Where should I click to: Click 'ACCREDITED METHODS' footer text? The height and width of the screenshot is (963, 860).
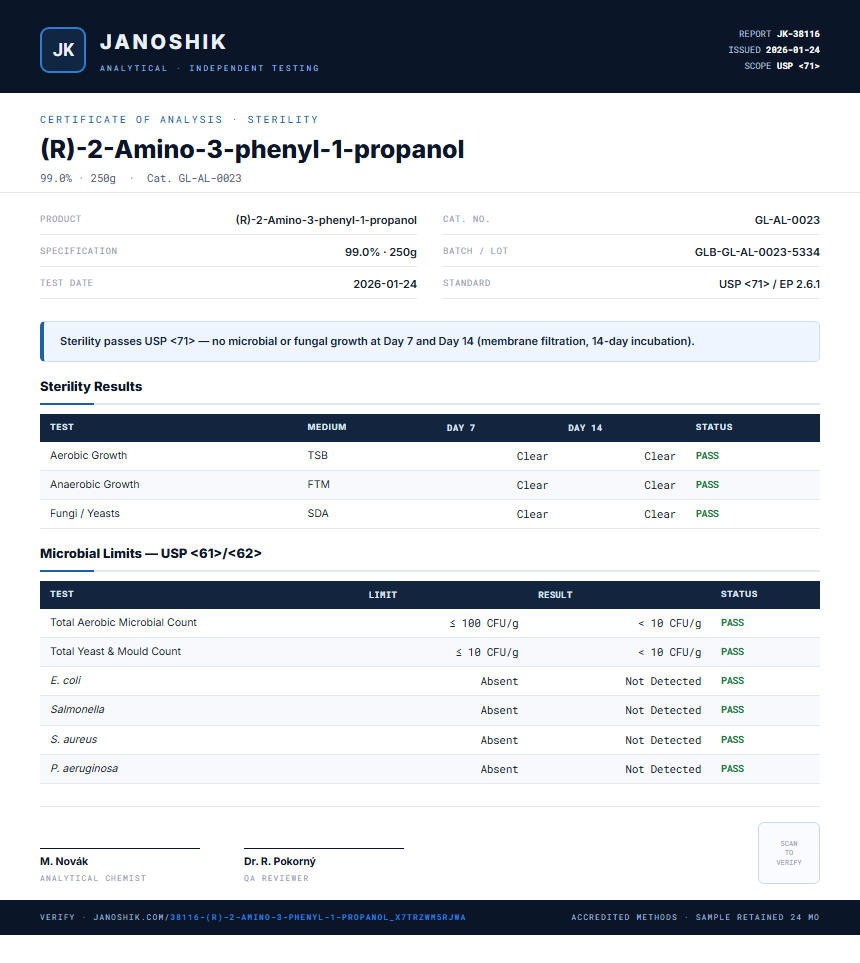click(x=624, y=917)
